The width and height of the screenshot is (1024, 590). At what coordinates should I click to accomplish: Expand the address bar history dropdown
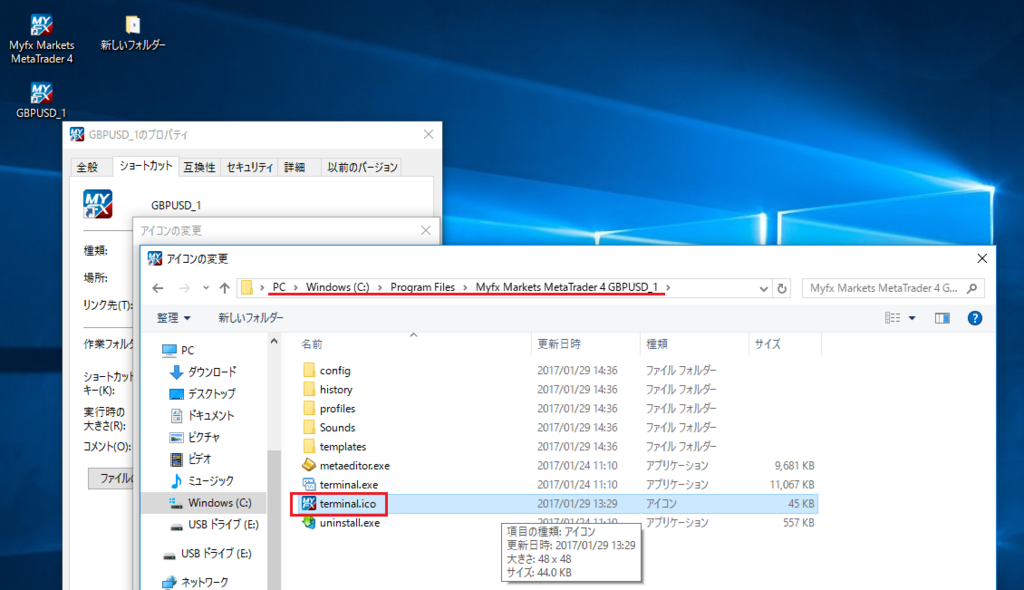click(x=763, y=288)
